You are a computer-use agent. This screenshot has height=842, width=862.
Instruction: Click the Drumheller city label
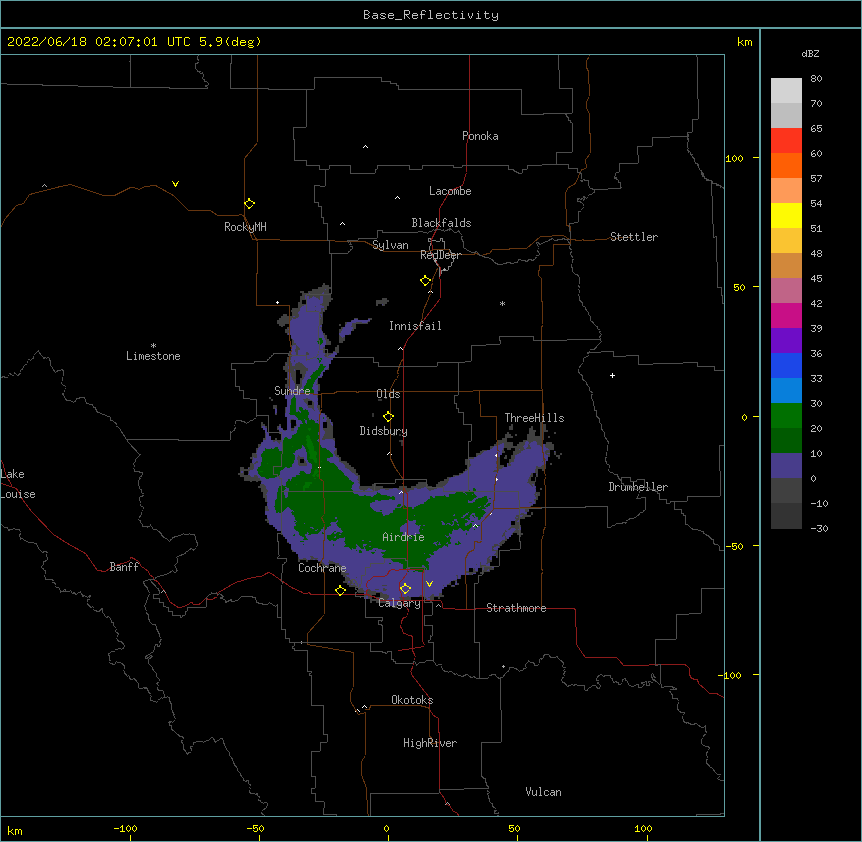(x=638, y=487)
